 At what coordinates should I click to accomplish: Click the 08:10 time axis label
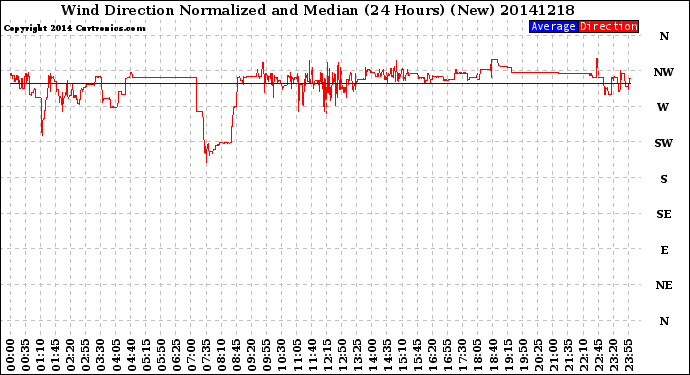point(221,355)
